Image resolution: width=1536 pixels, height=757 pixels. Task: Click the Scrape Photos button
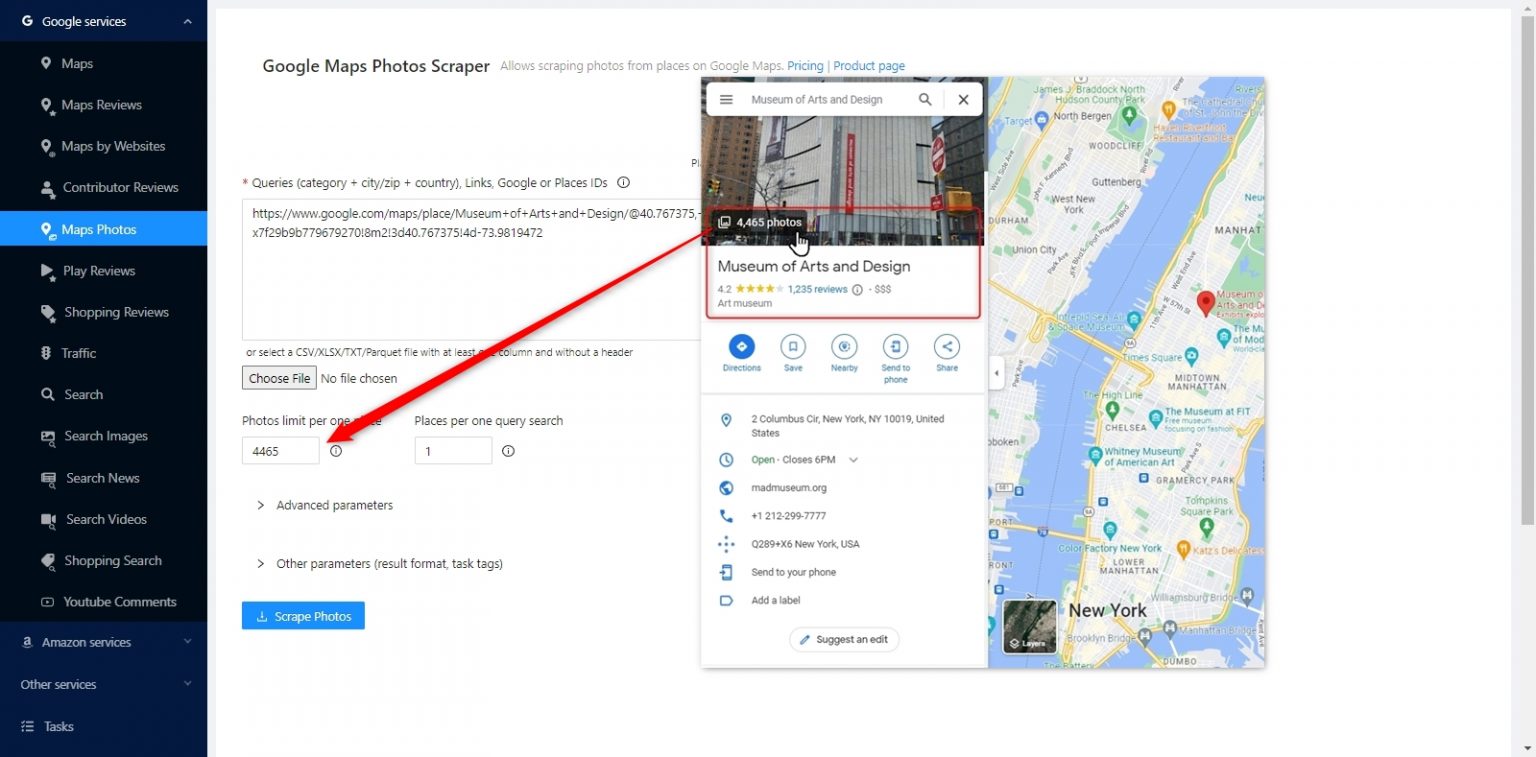coord(303,615)
